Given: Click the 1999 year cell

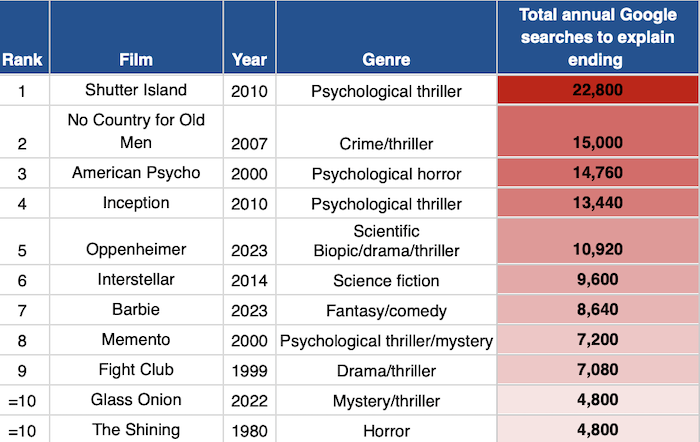Looking at the screenshot, I should click(249, 371).
